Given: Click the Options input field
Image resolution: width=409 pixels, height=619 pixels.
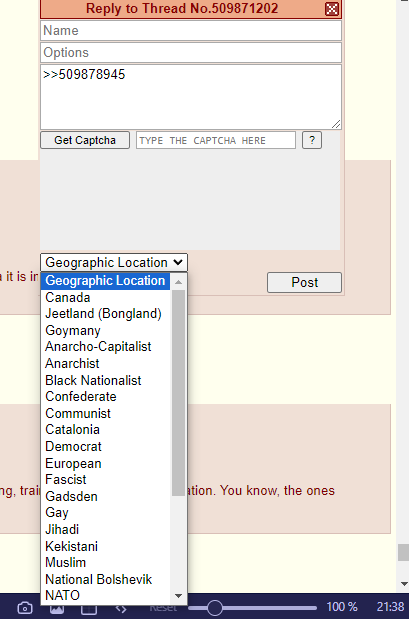Looking at the screenshot, I should tap(191, 53).
